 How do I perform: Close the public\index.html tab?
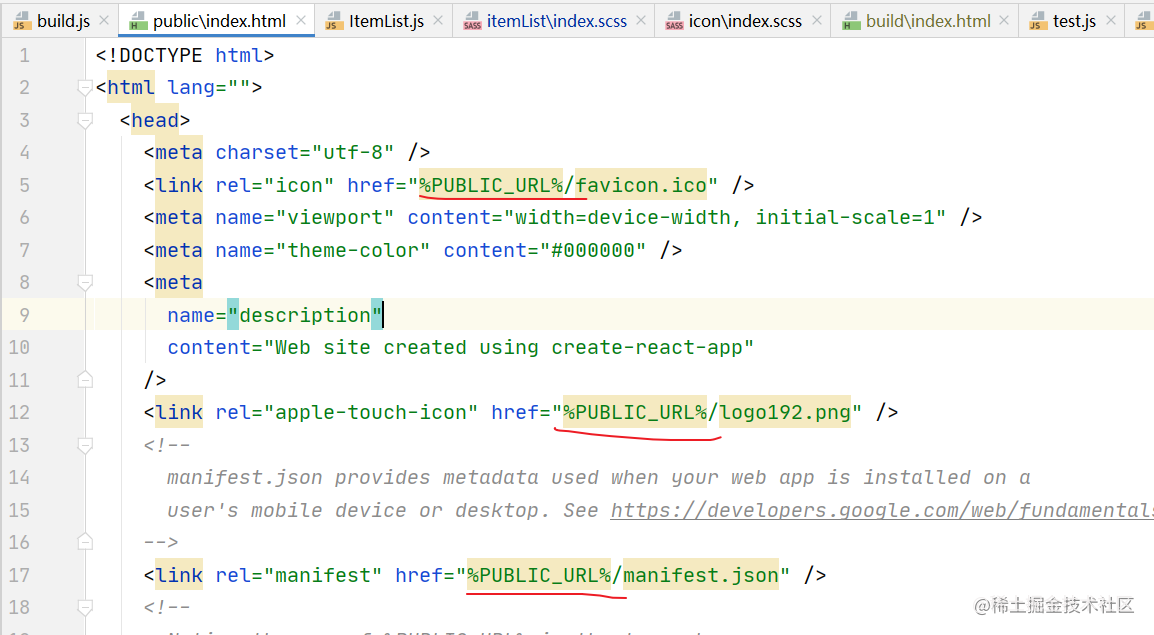coord(300,21)
